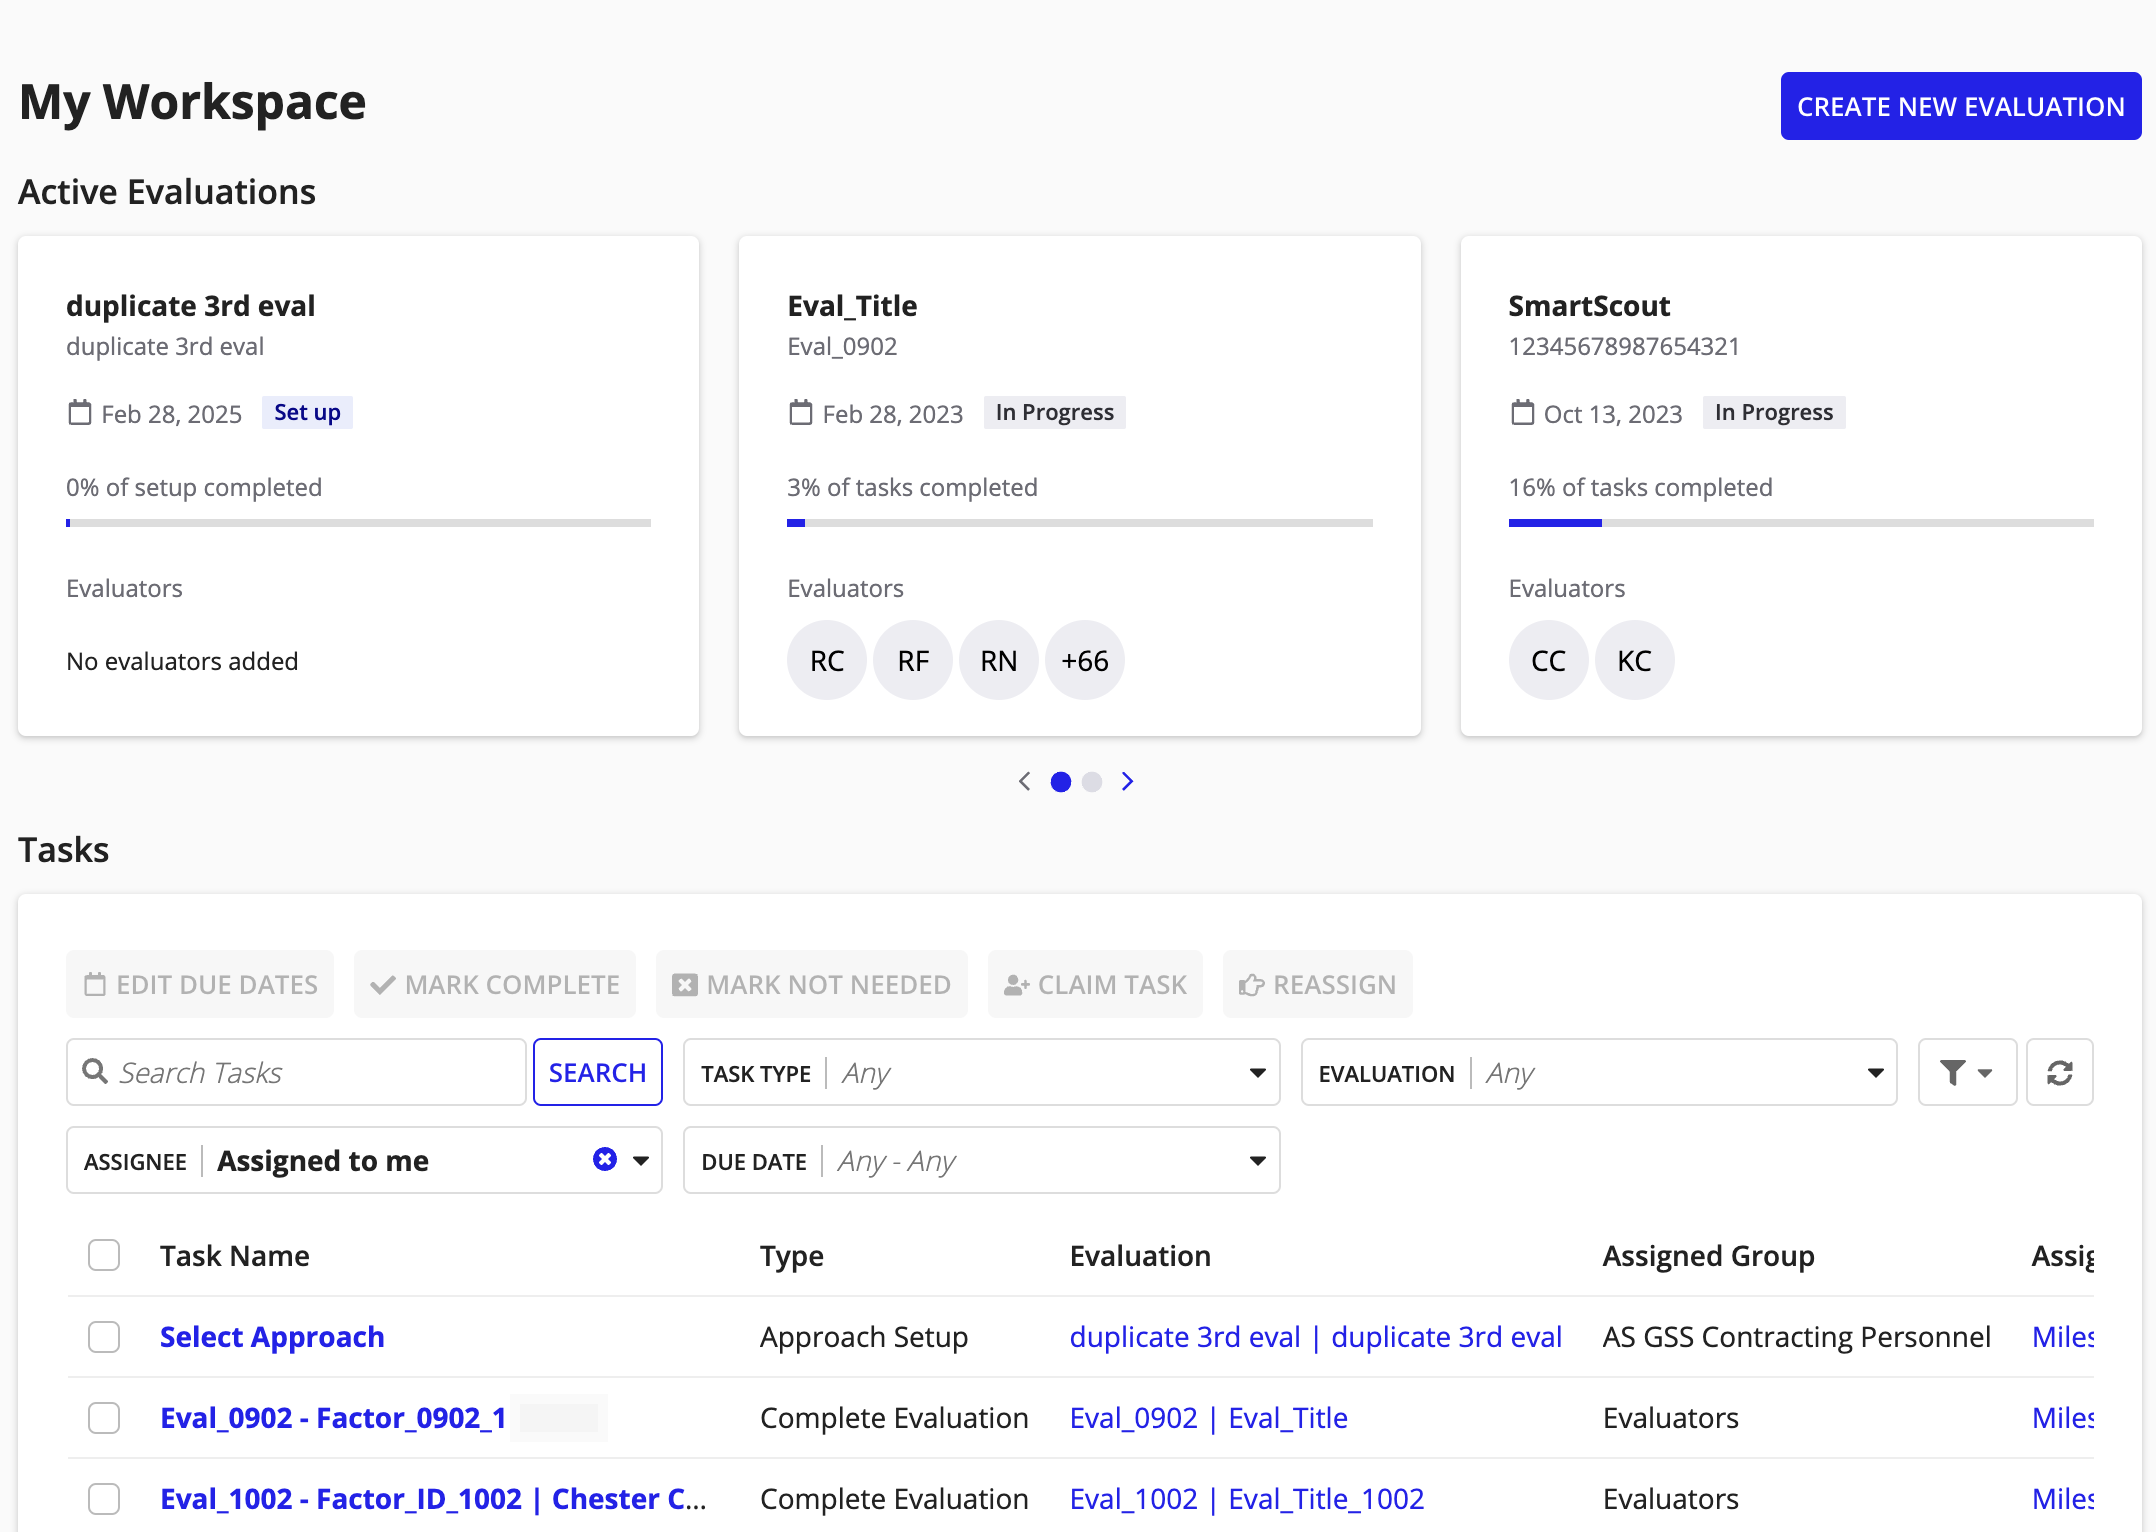2156x1532 pixels.
Task: Click the calendar icon next to Feb 28, 2023
Action: [x=800, y=412]
